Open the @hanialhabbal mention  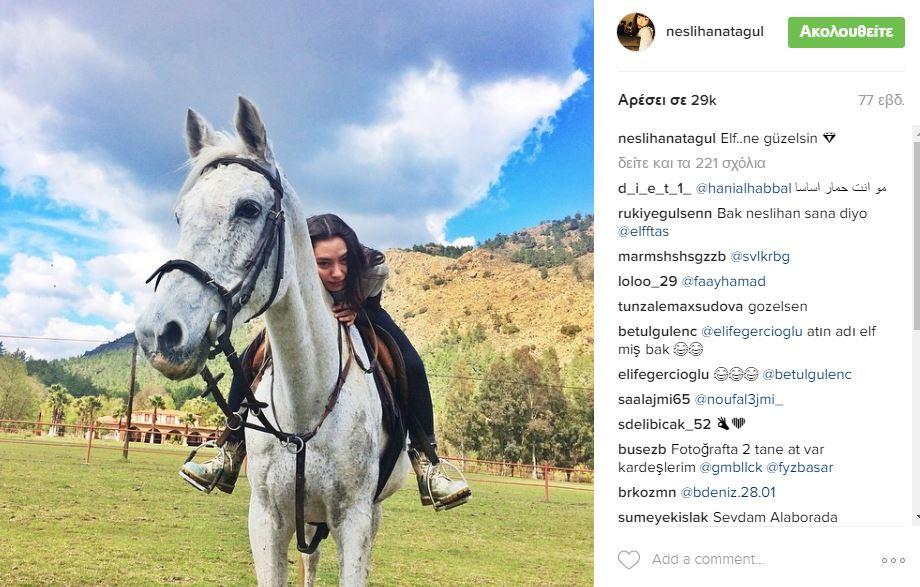(743, 188)
